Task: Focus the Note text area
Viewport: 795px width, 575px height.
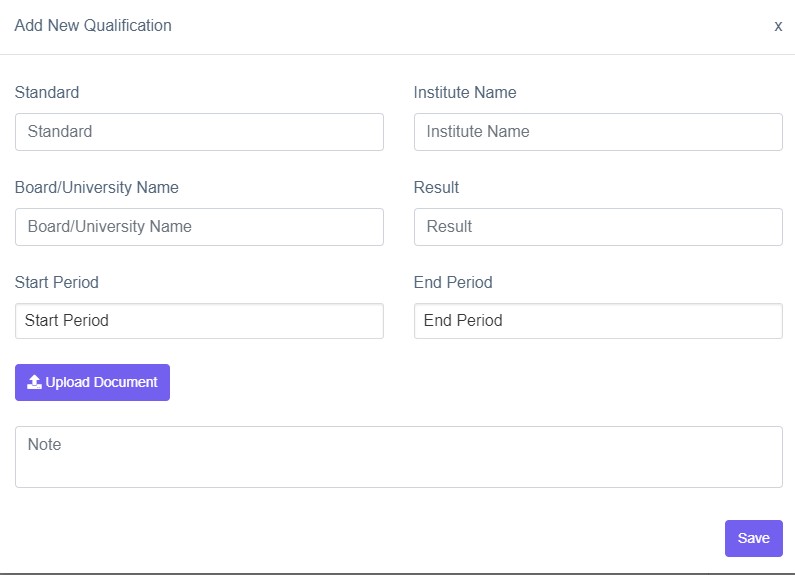Action: [x=399, y=457]
